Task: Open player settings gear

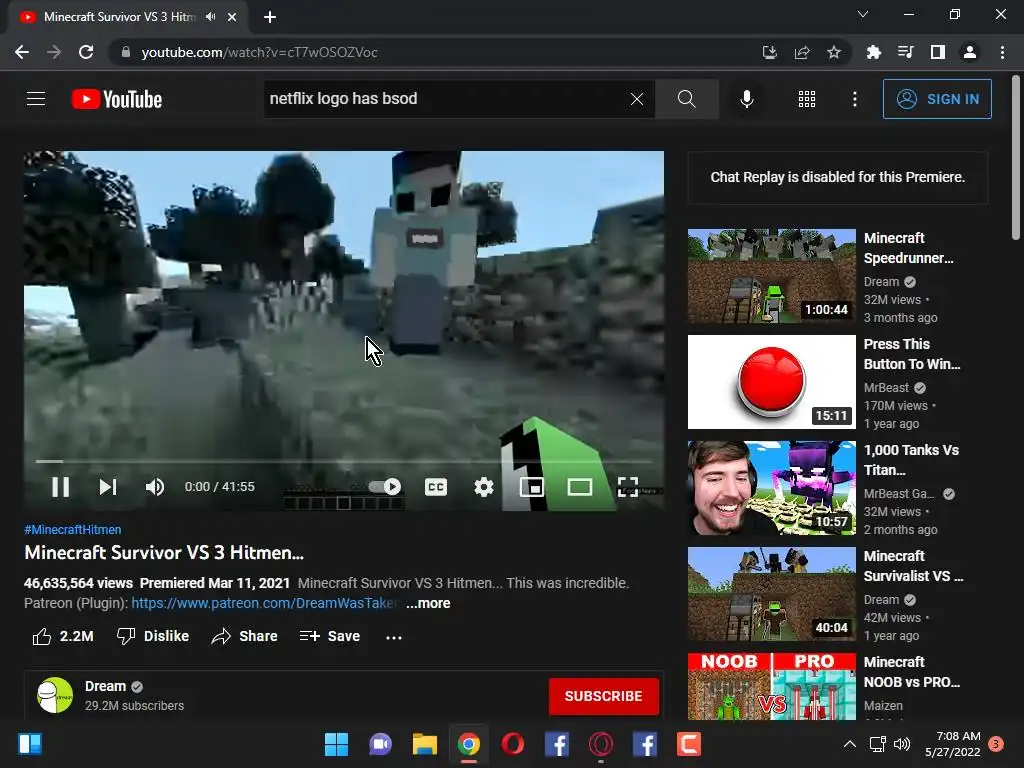Action: (483, 487)
